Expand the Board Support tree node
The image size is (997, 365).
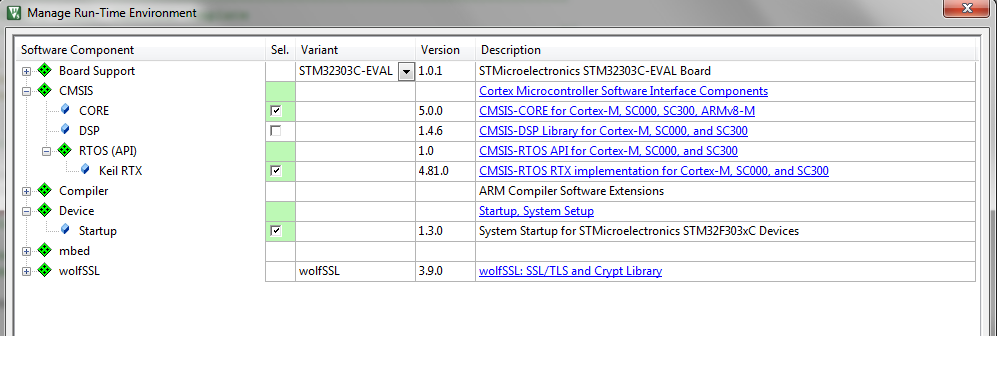point(26,71)
